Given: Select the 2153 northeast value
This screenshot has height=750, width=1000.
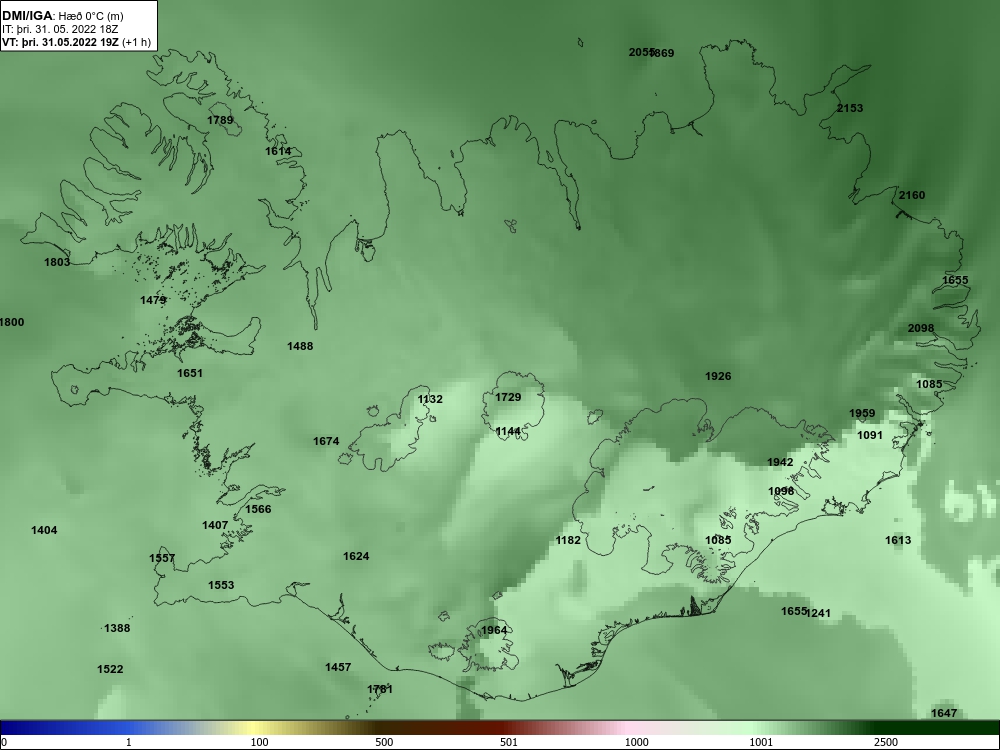Looking at the screenshot, I should click(x=850, y=108).
